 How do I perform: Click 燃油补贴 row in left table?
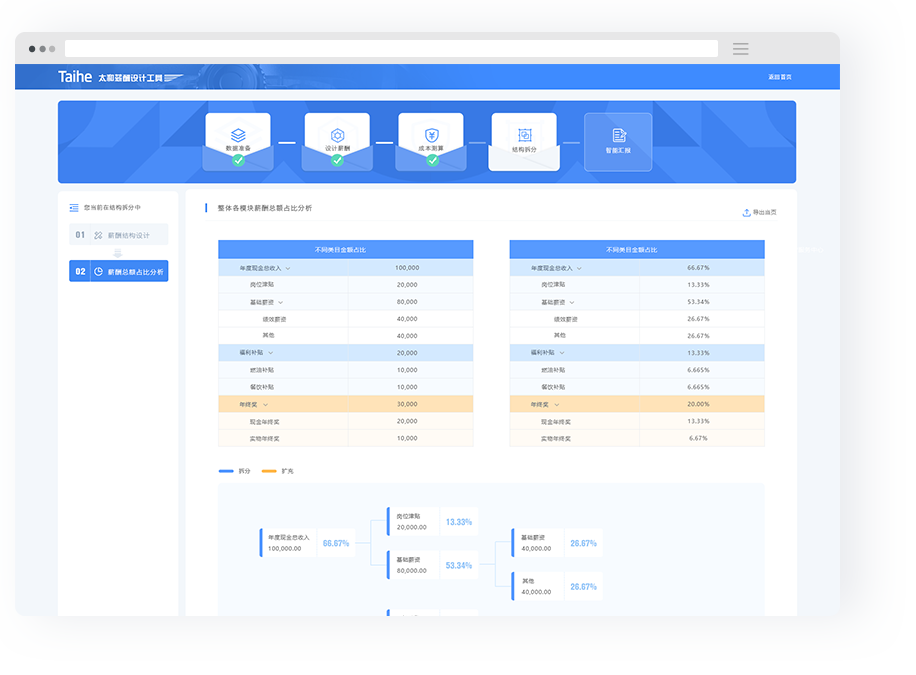[x=346, y=370]
